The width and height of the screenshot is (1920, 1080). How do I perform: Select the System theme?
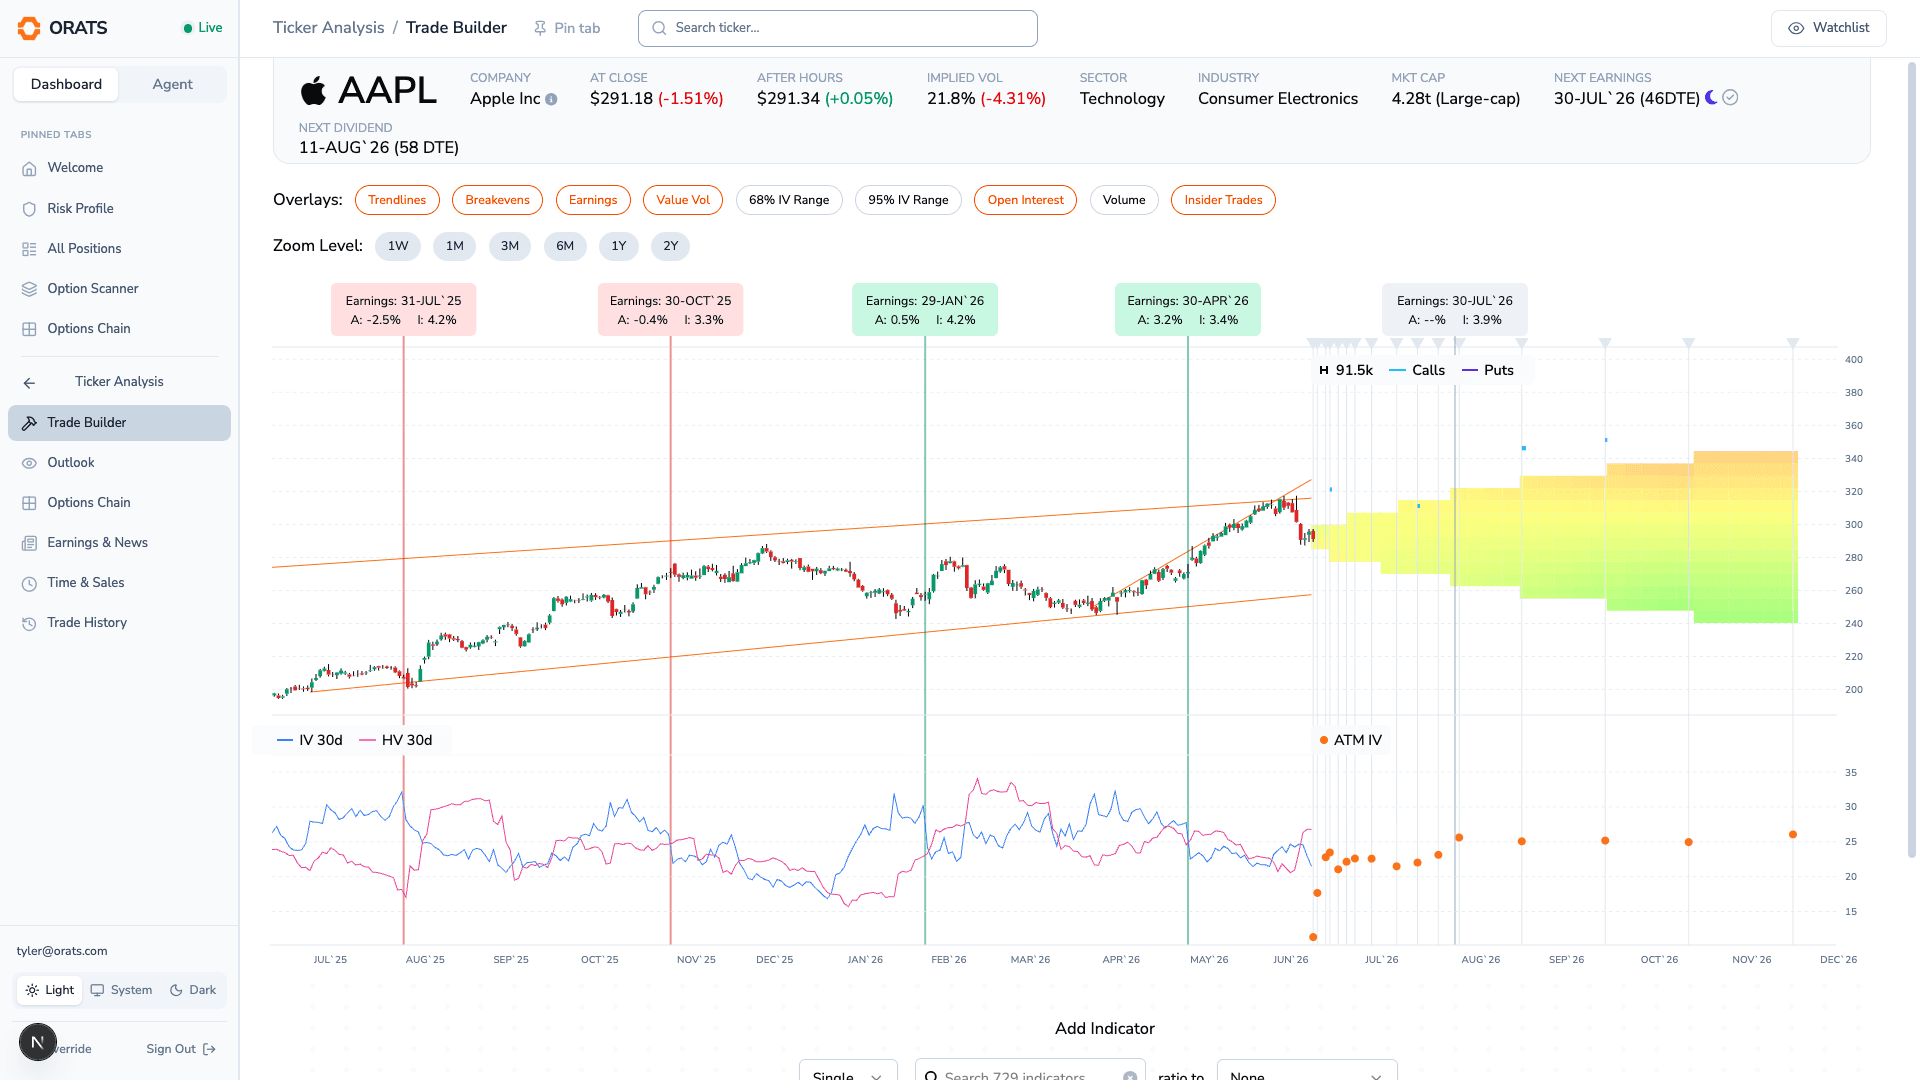point(121,990)
